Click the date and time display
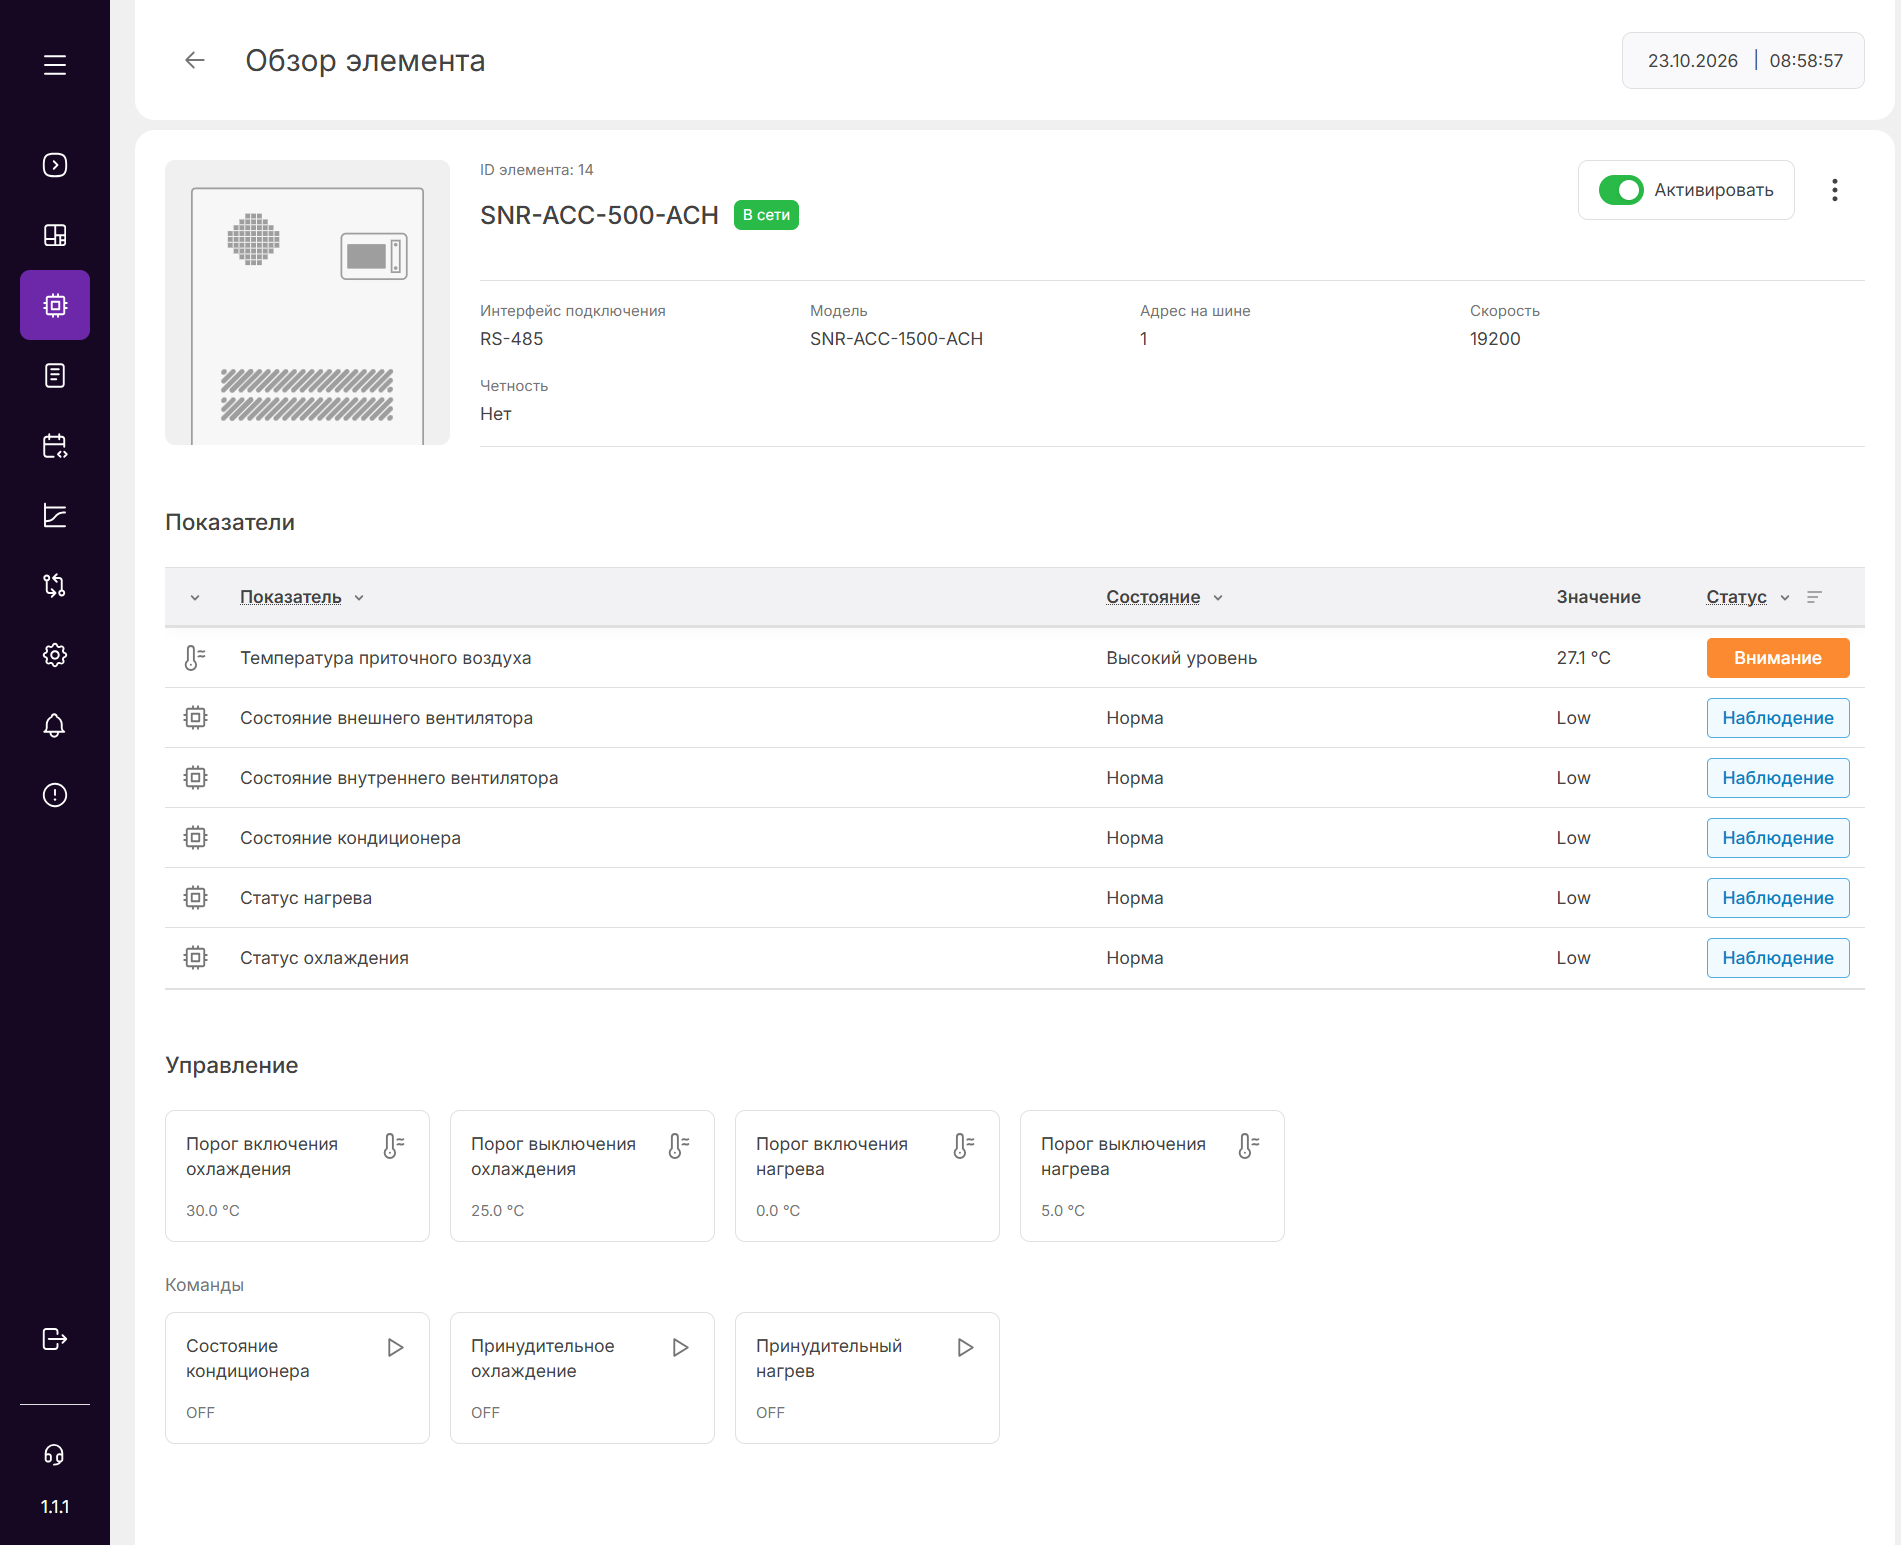Screen dimensions: 1901x1545 (1743, 60)
